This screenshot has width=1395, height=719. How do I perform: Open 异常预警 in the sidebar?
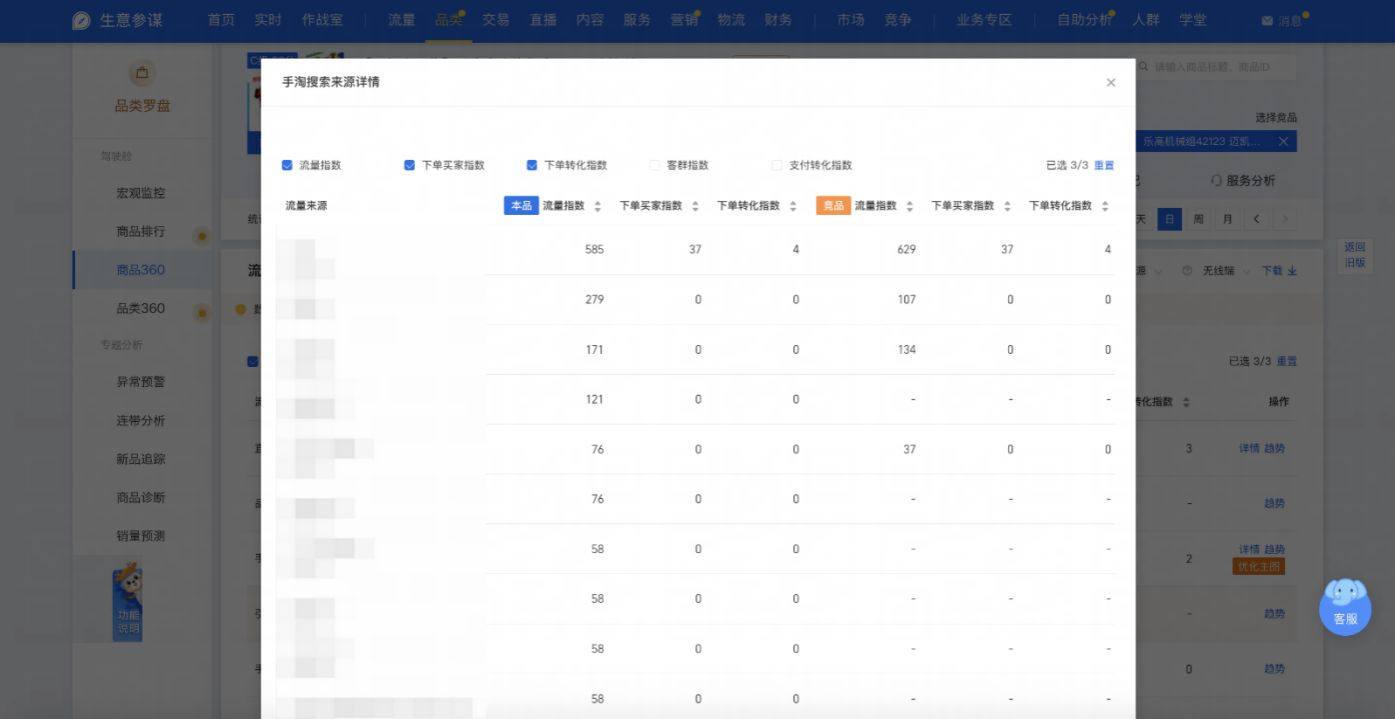[141, 382]
